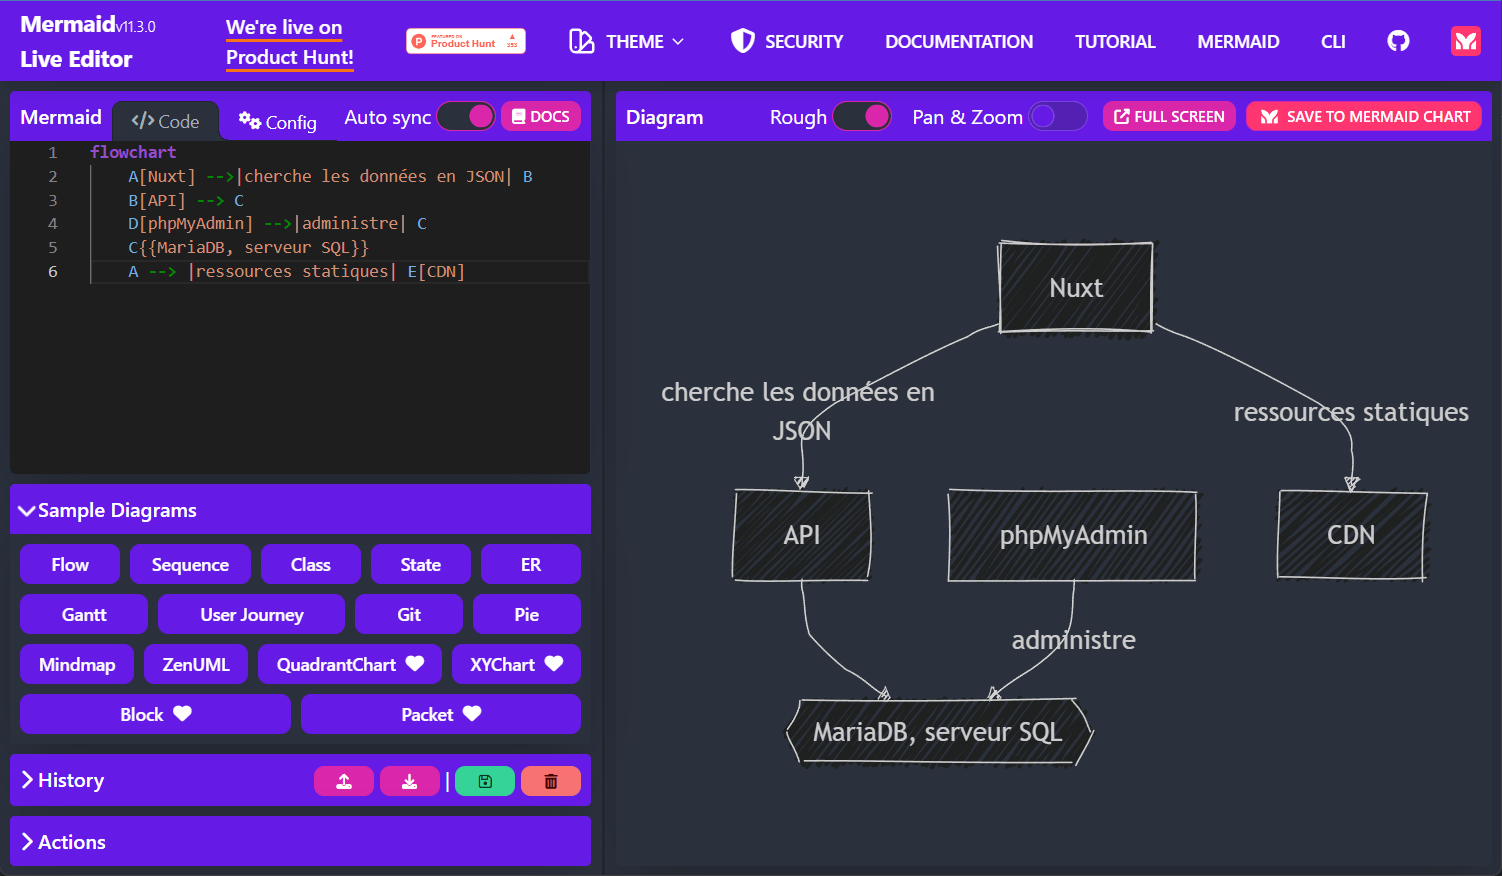Enable the Pan & Zoom toggle

1058,117
